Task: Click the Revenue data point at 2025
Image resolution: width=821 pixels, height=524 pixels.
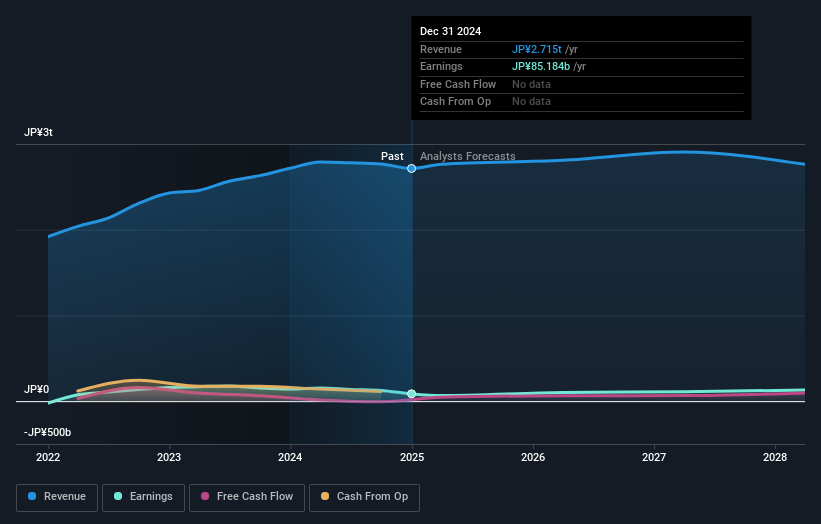Action: [412, 169]
